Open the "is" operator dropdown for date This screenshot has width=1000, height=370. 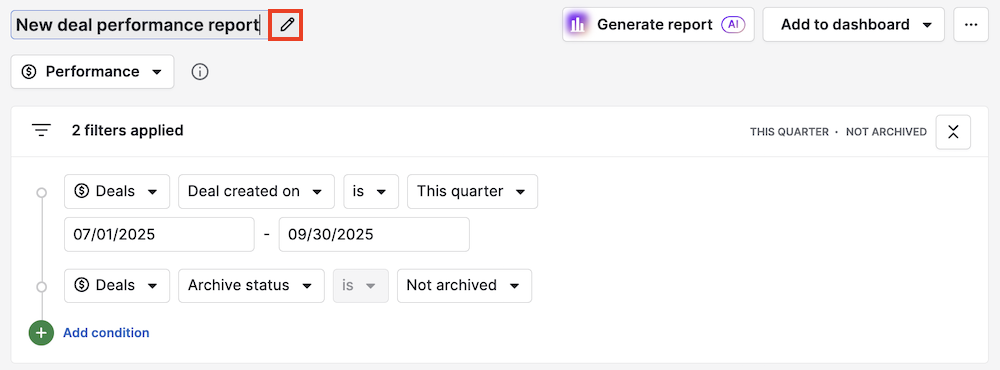371,191
